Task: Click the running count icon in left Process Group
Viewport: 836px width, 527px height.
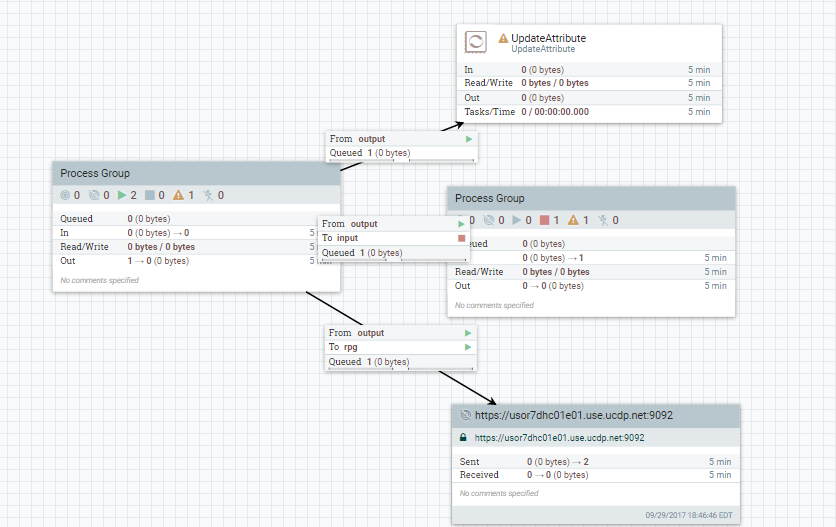Action: click(122, 195)
